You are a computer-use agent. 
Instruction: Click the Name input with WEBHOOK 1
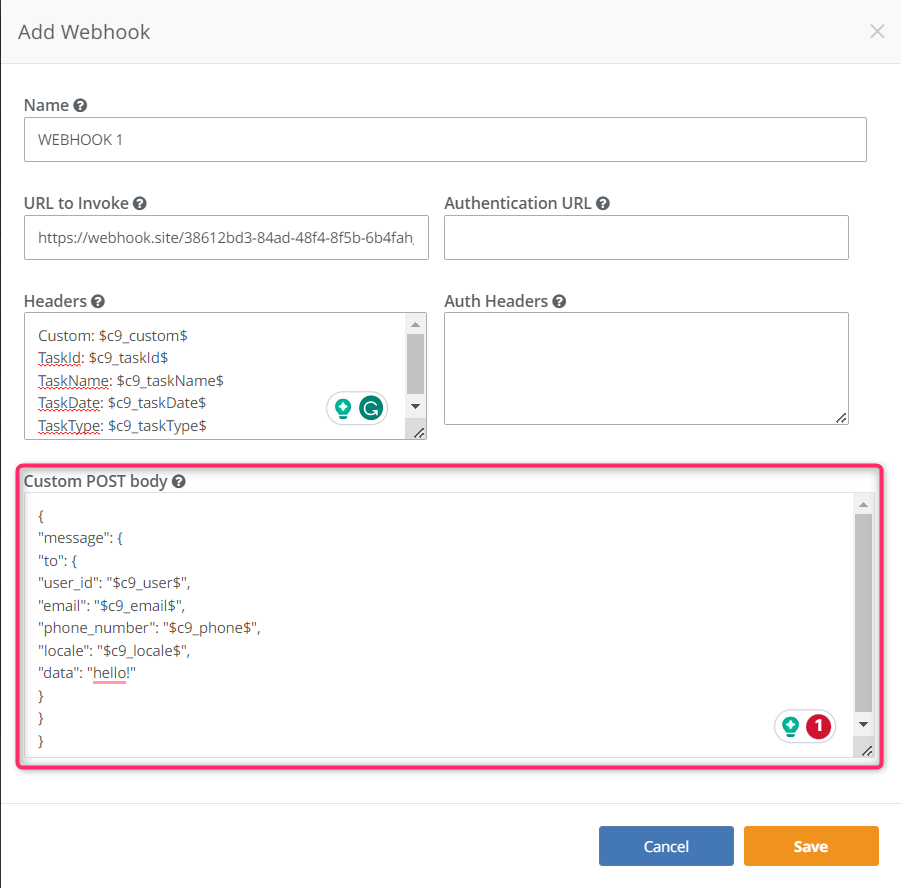pos(445,140)
